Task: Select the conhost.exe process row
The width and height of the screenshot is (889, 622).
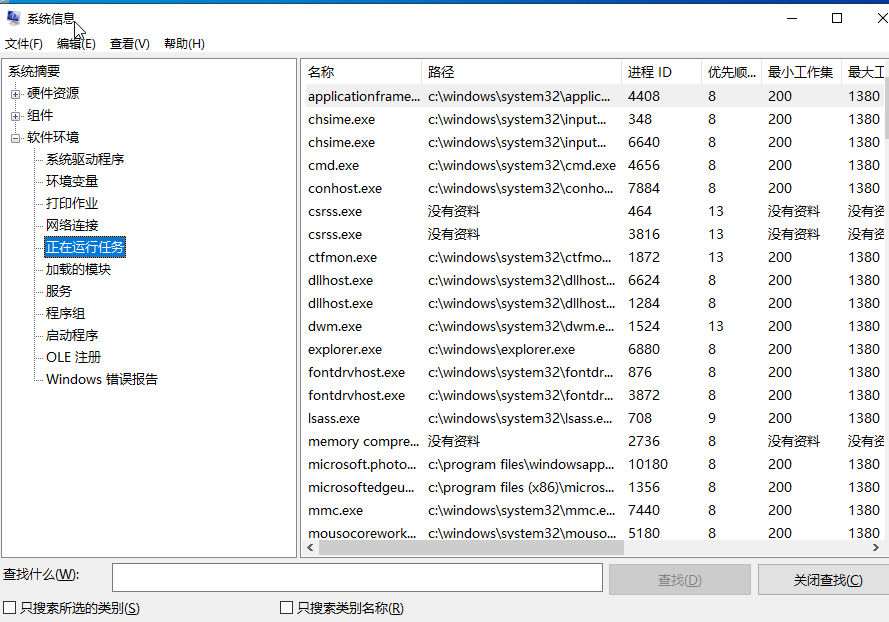Action: [595, 188]
